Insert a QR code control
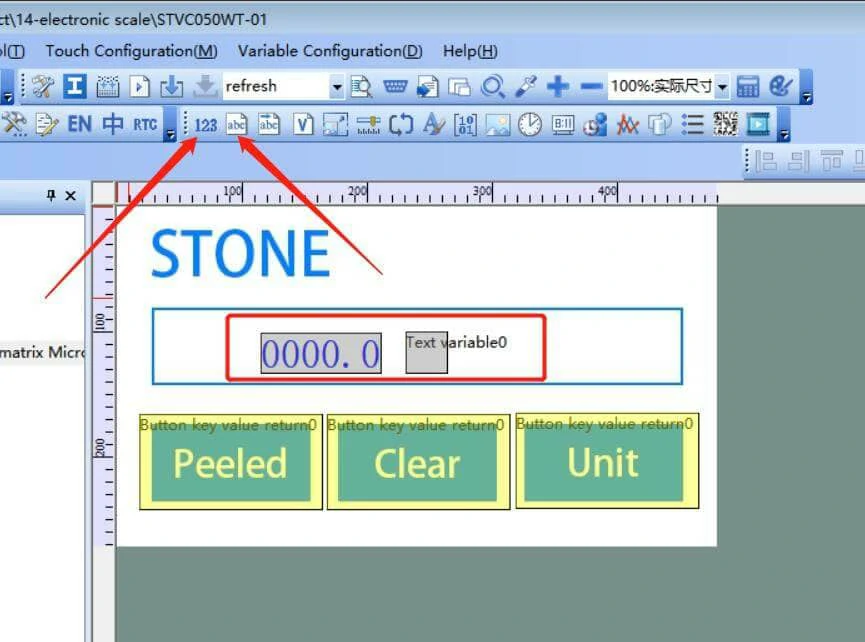 [x=725, y=124]
